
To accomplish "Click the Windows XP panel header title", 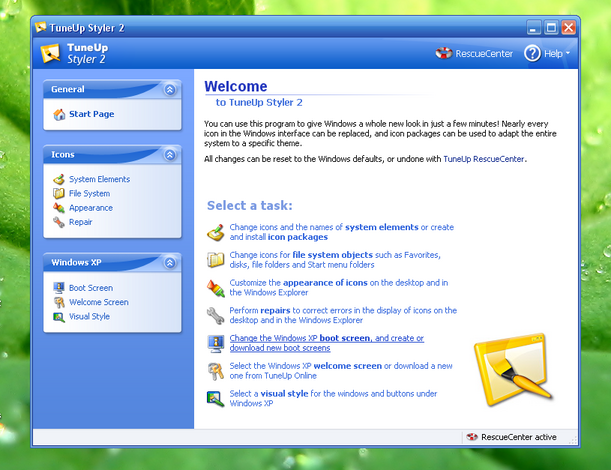I will pos(76,263).
